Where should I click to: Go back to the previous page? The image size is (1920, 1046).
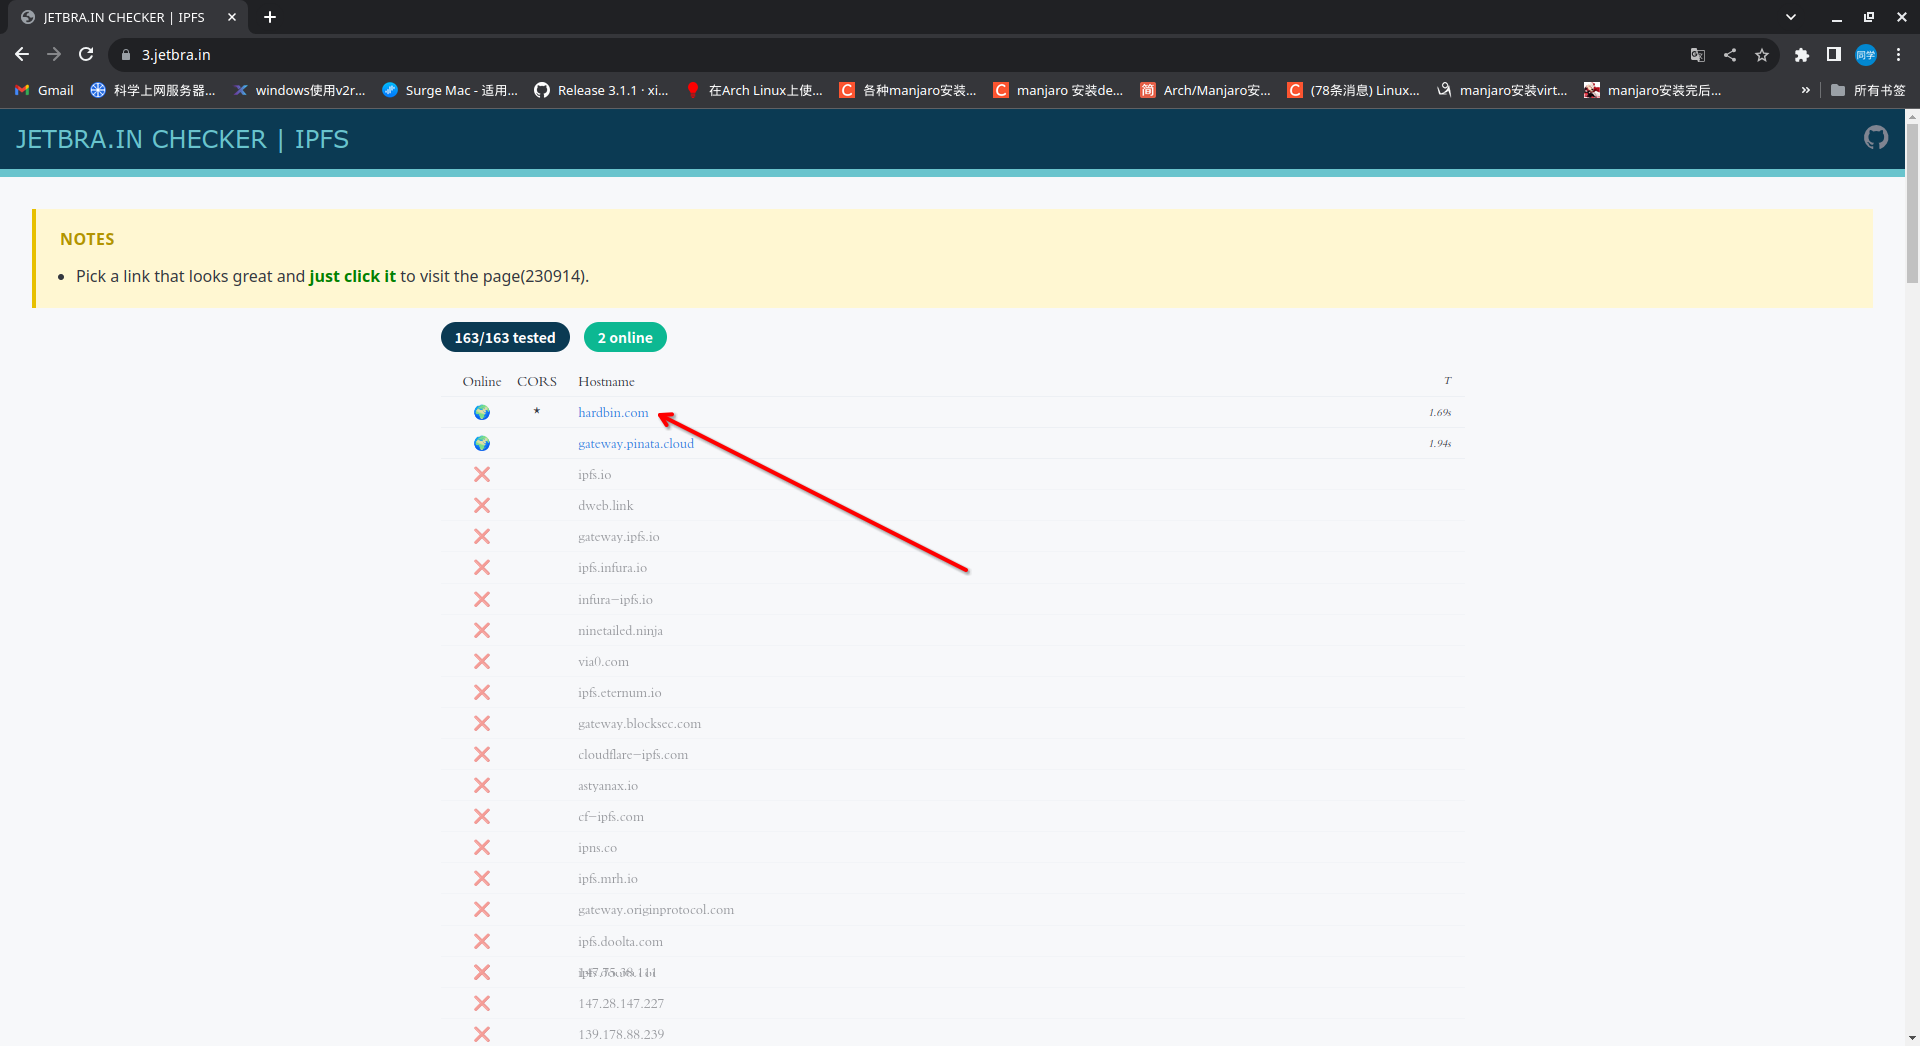click(22, 55)
